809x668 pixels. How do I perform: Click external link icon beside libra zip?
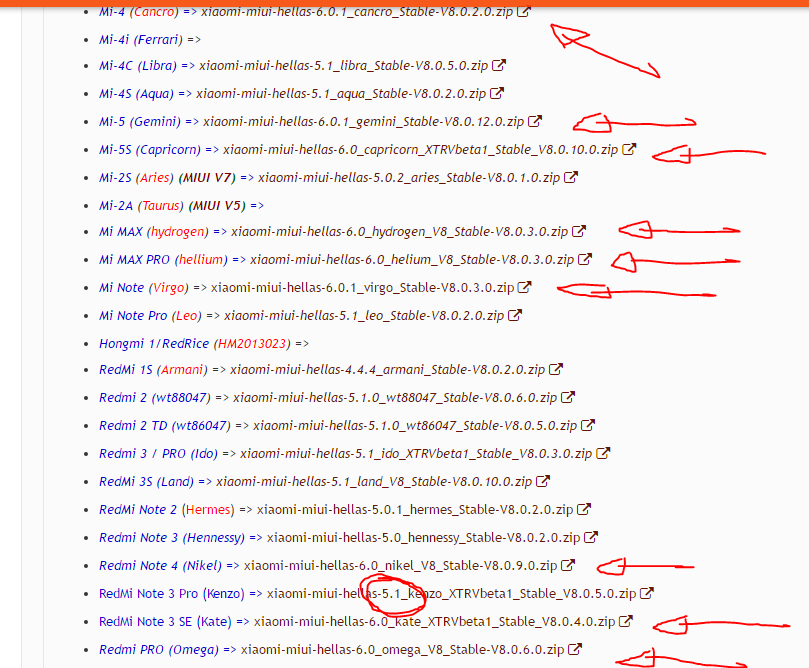point(499,65)
